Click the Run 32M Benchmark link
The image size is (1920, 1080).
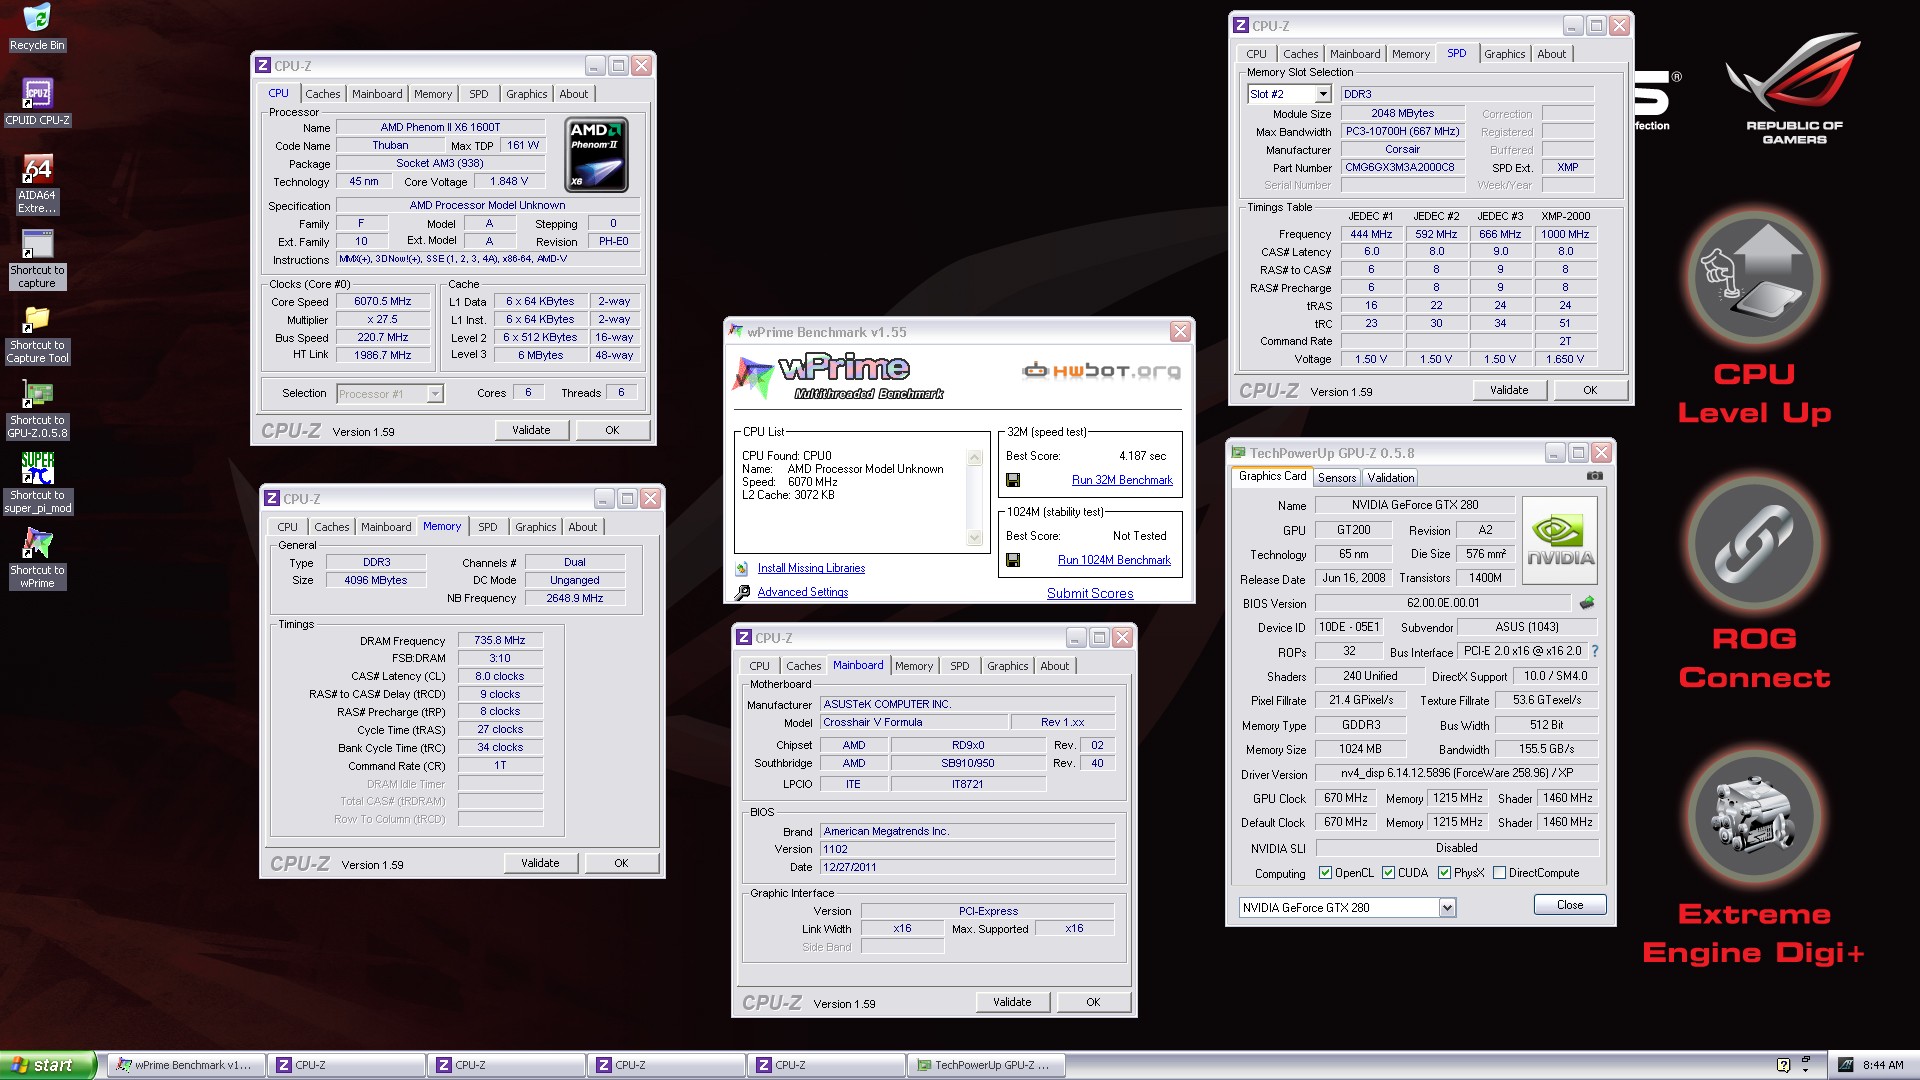point(1121,480)
